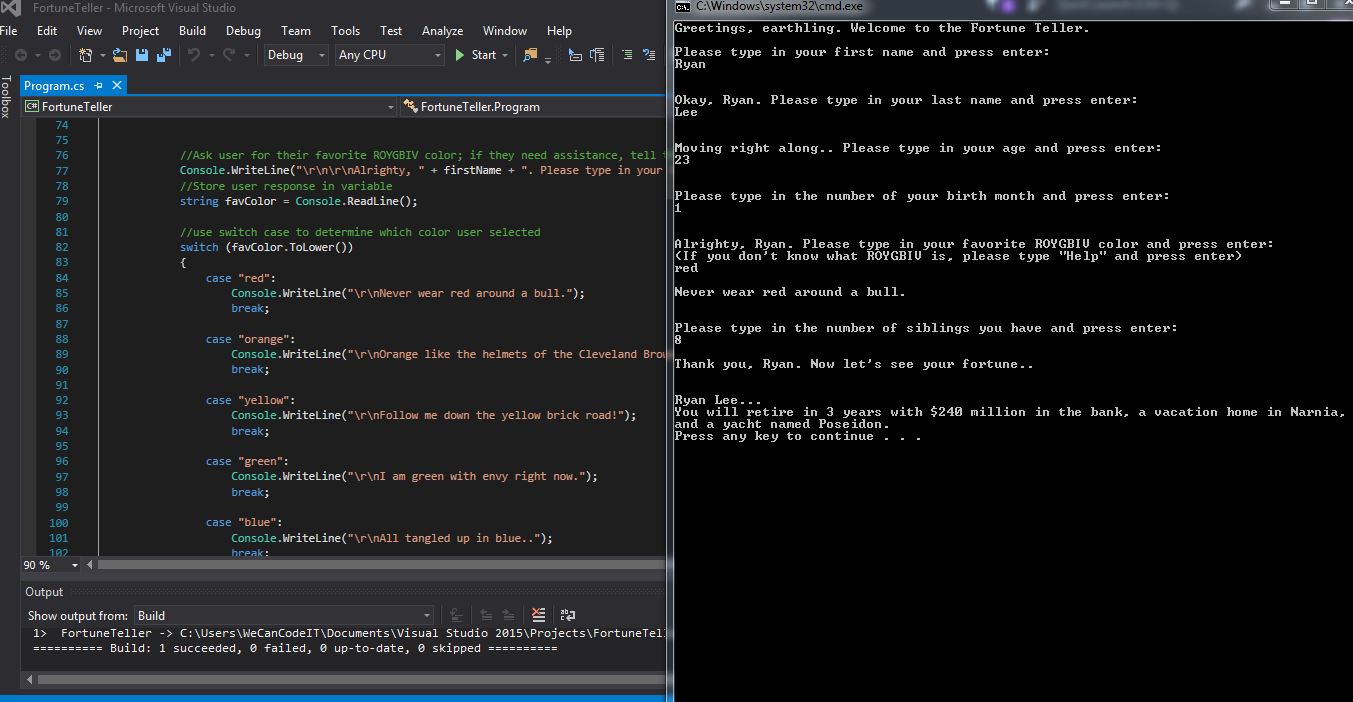
Task: Click the Find Message in Code output icon
Action: point(456,616)
